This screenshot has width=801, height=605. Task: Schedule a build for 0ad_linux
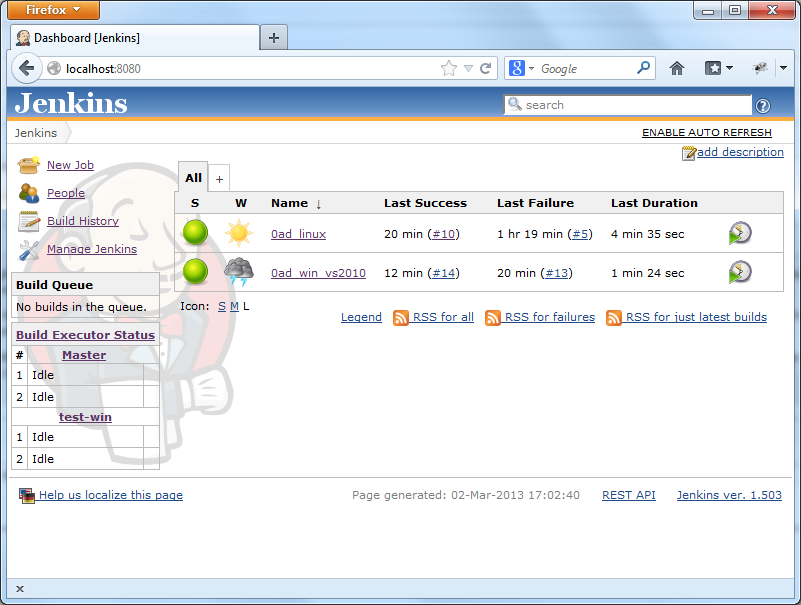[x=740, y=233]
